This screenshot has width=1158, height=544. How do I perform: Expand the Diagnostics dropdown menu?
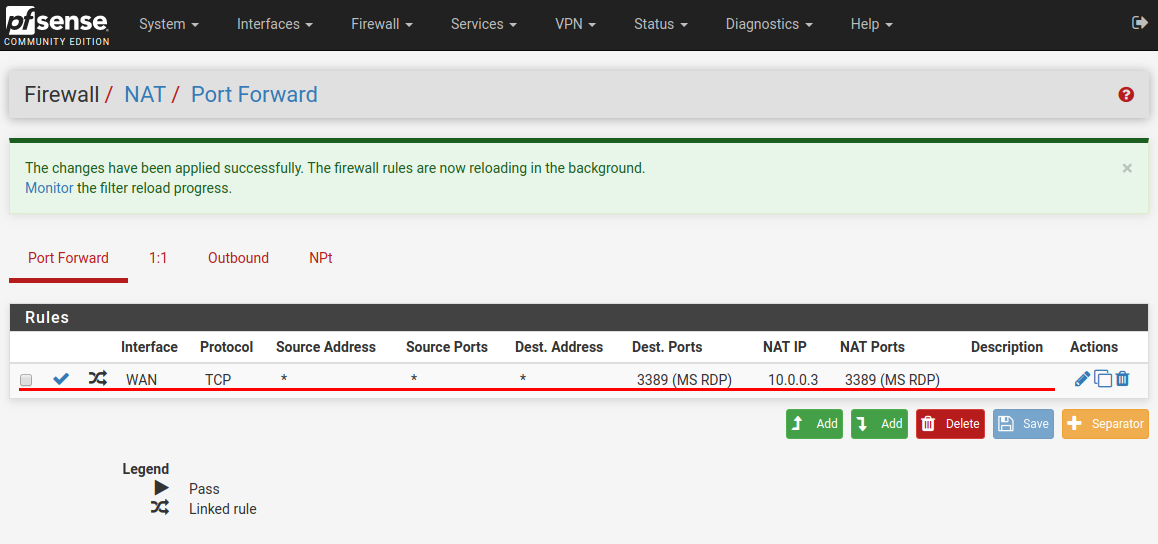(x=768, y=24)
